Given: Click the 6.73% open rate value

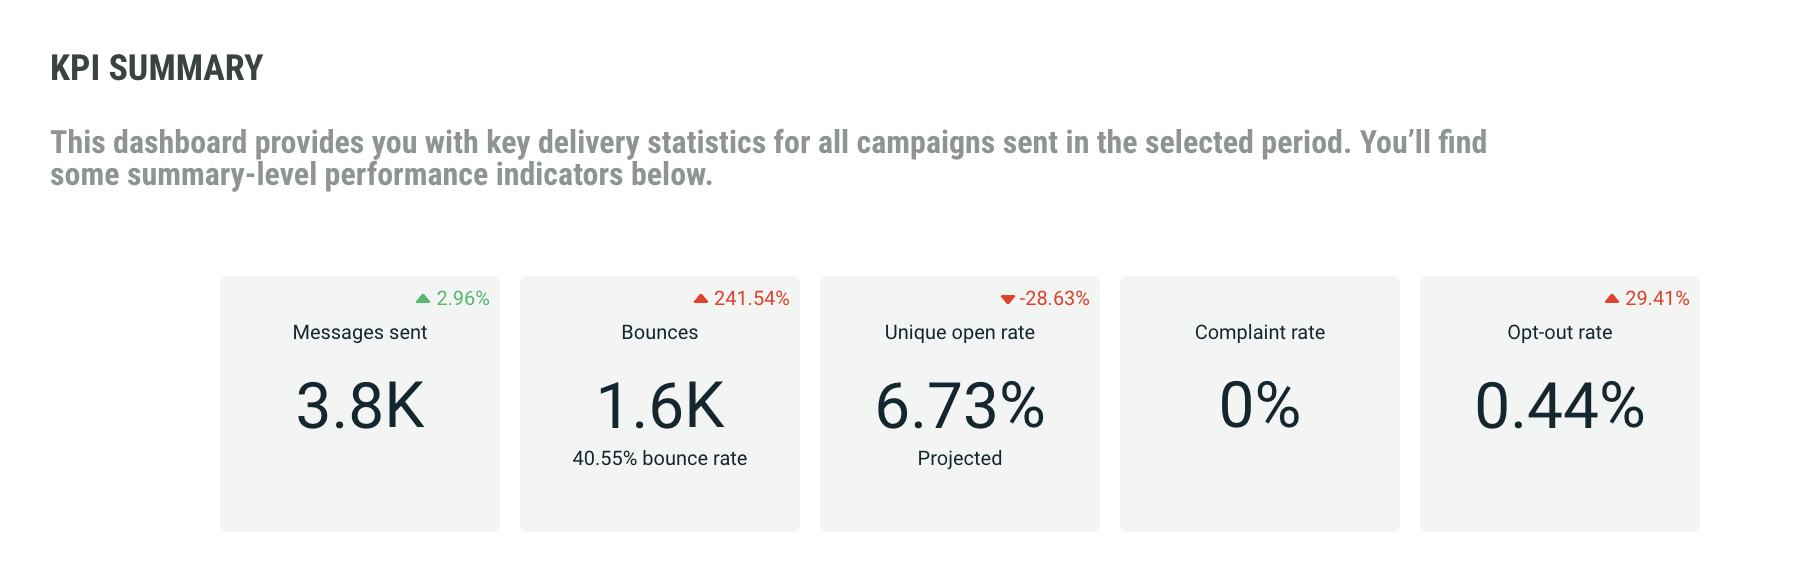Looking at the screenshot, I should click(x=960, y=406).
